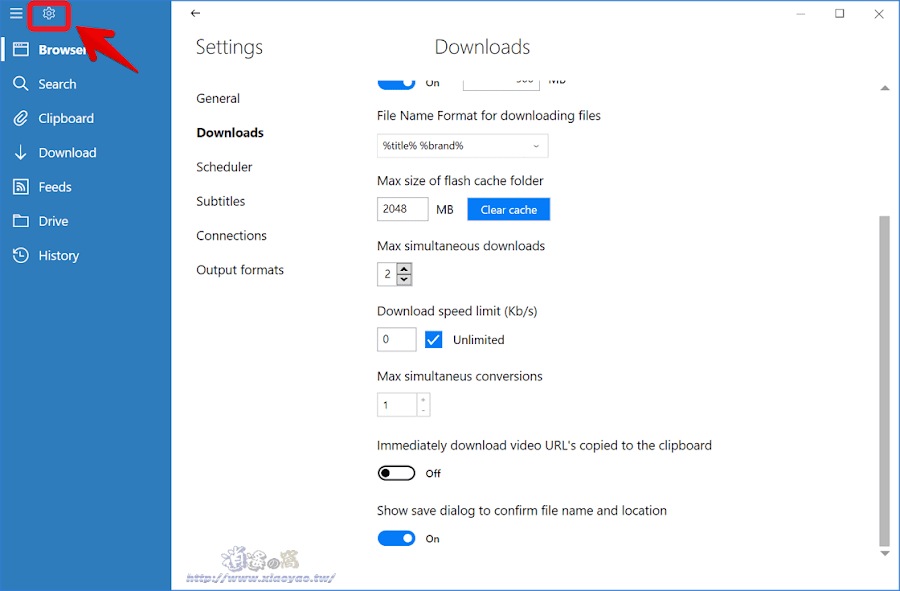Open the hamburger menu

pyautogui.click(x=15, y=14)
